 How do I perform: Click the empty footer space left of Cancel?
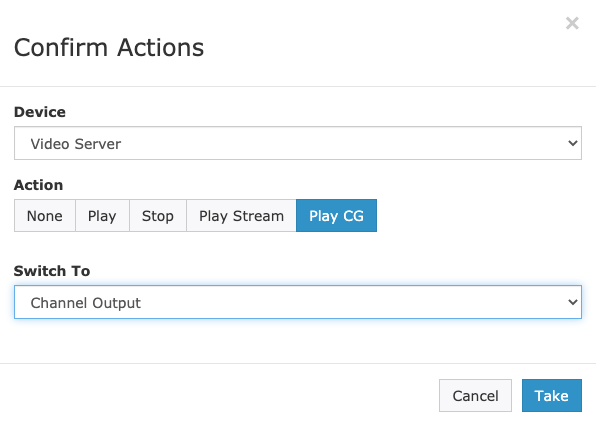click(217, 395)
